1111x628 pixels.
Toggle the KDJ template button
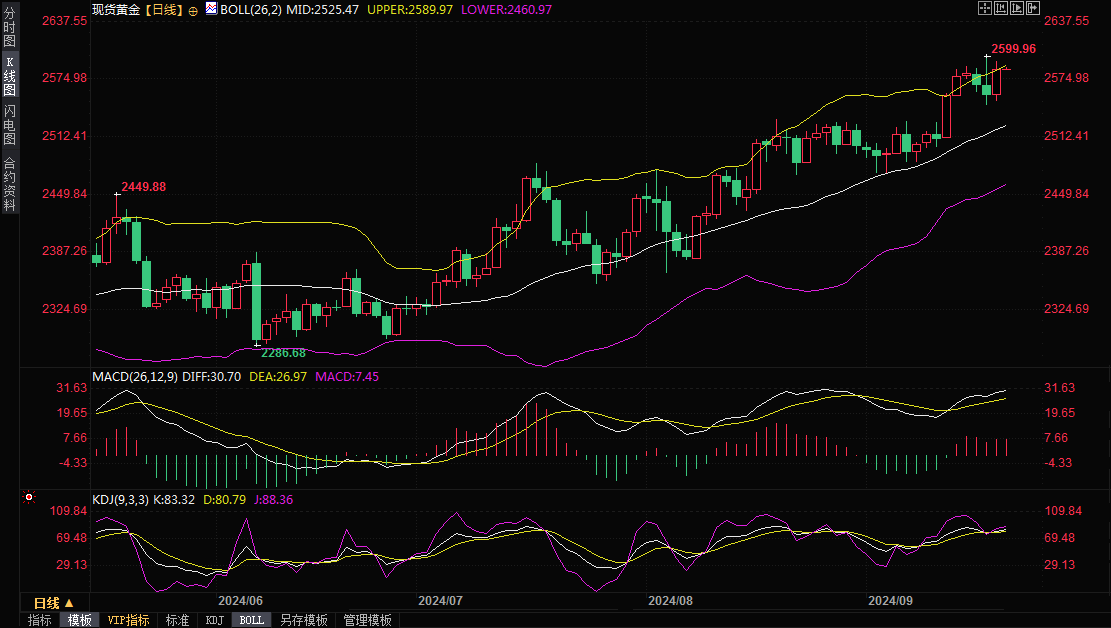[215, 620]
